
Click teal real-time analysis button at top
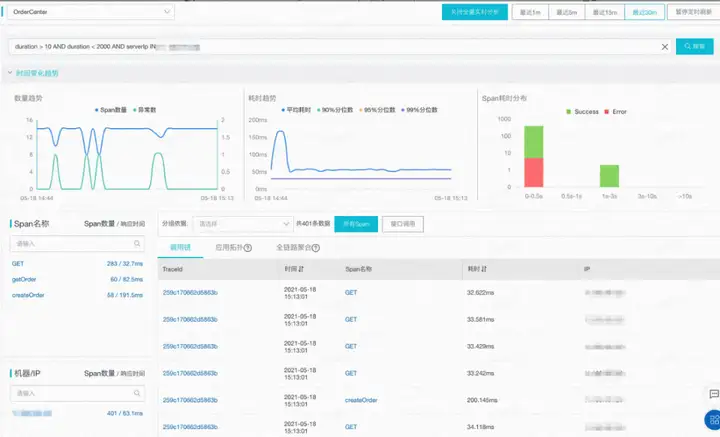475,12
